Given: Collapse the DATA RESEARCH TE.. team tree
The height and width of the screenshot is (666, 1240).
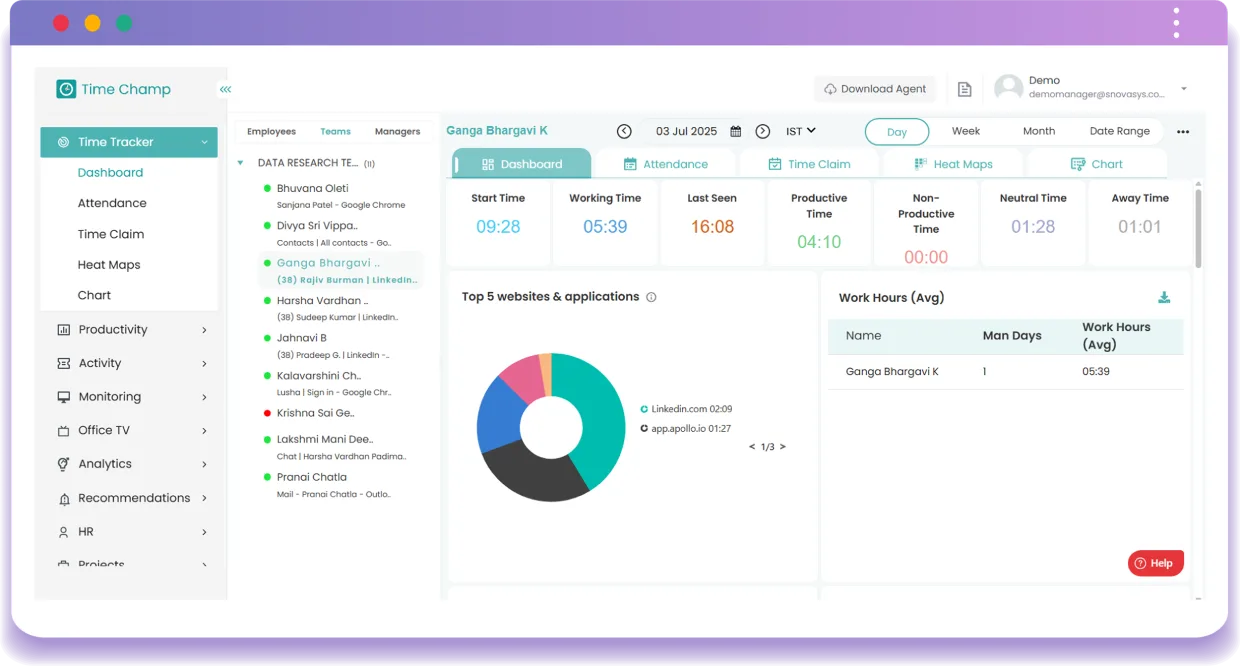Looking at the screenshot, I should pos(241,163).
